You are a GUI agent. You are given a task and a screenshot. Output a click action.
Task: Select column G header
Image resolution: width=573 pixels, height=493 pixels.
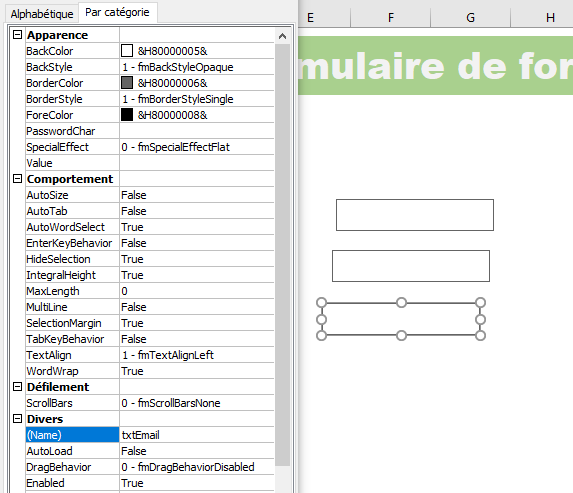point(470,17)
